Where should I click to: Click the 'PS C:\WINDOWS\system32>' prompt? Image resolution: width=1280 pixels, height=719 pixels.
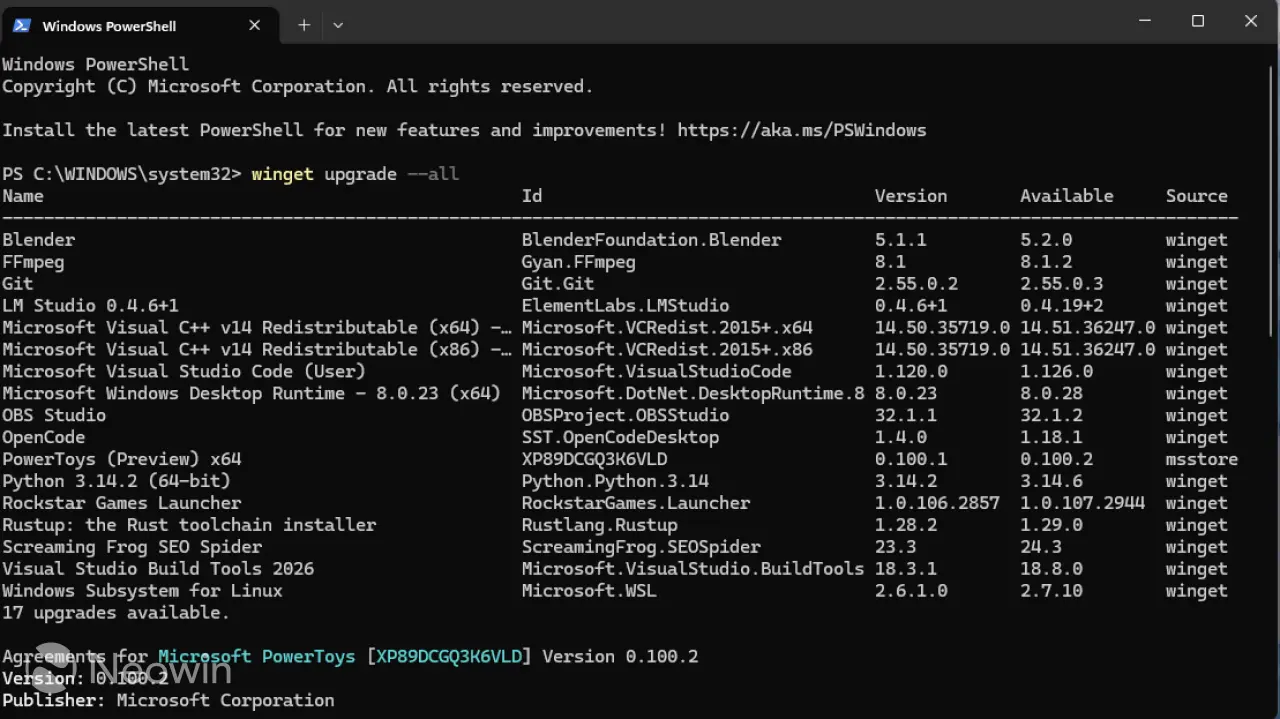[122, 174]
